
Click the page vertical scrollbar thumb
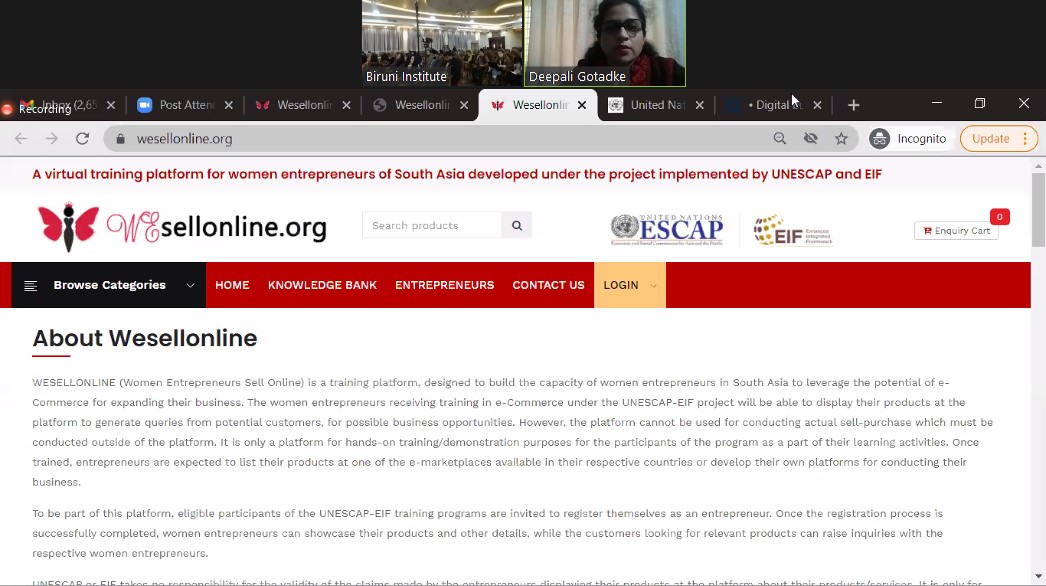pyautogui.click(x=1039, y=210)
